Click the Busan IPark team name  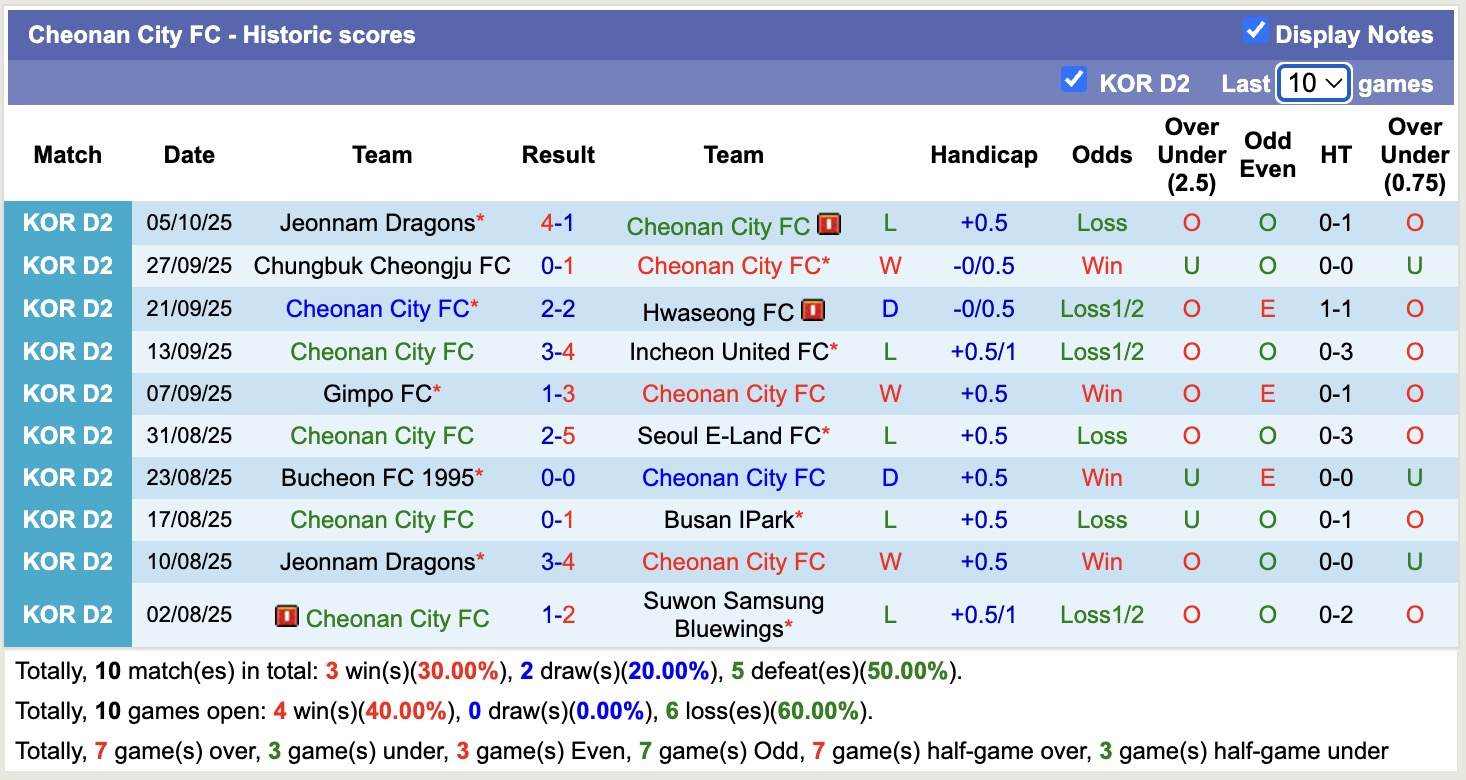(728, 519)
